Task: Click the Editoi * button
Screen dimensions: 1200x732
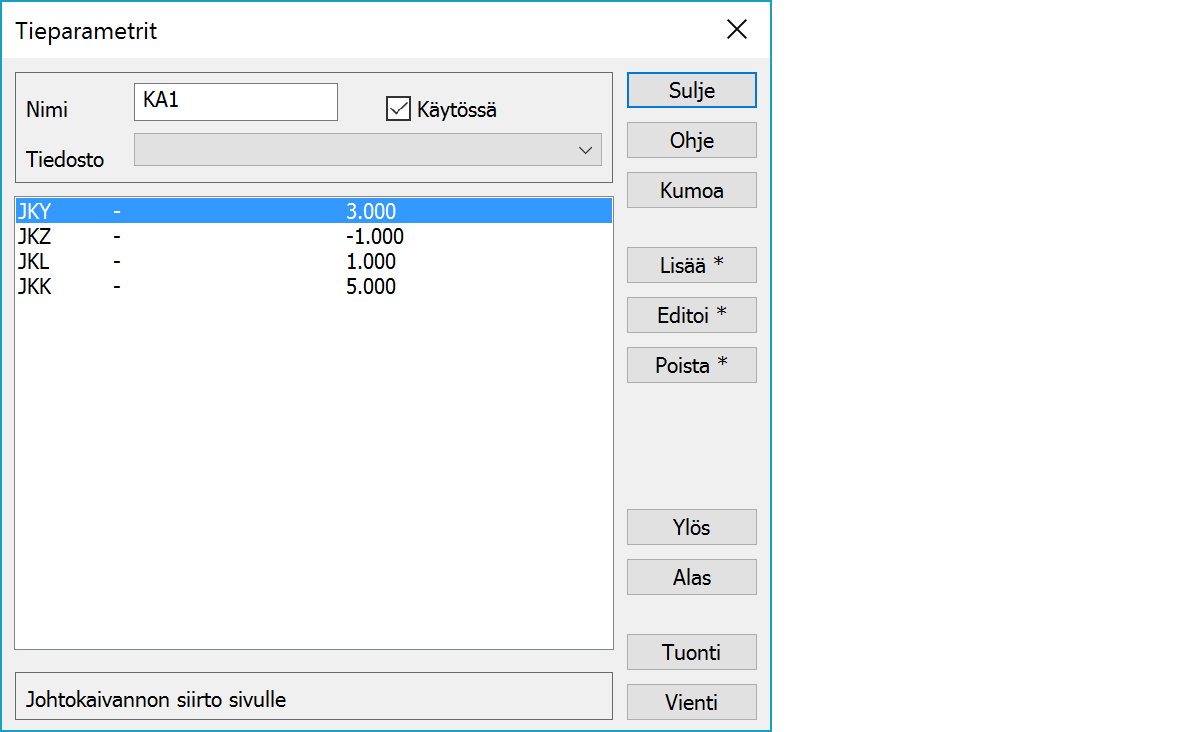Action: point(691,315)
